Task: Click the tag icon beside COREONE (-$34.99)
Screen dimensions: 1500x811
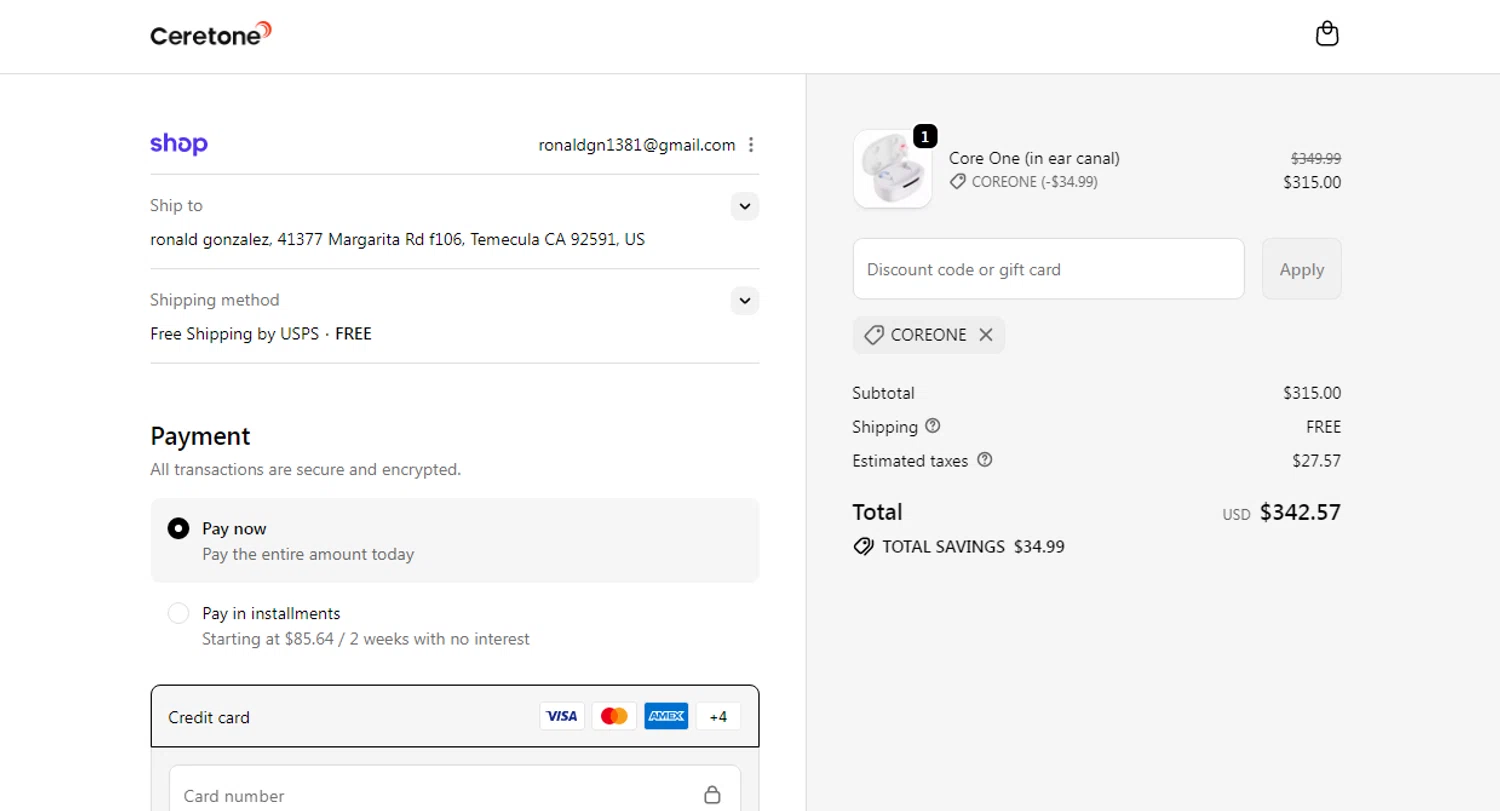Action: tap(958, 182)
